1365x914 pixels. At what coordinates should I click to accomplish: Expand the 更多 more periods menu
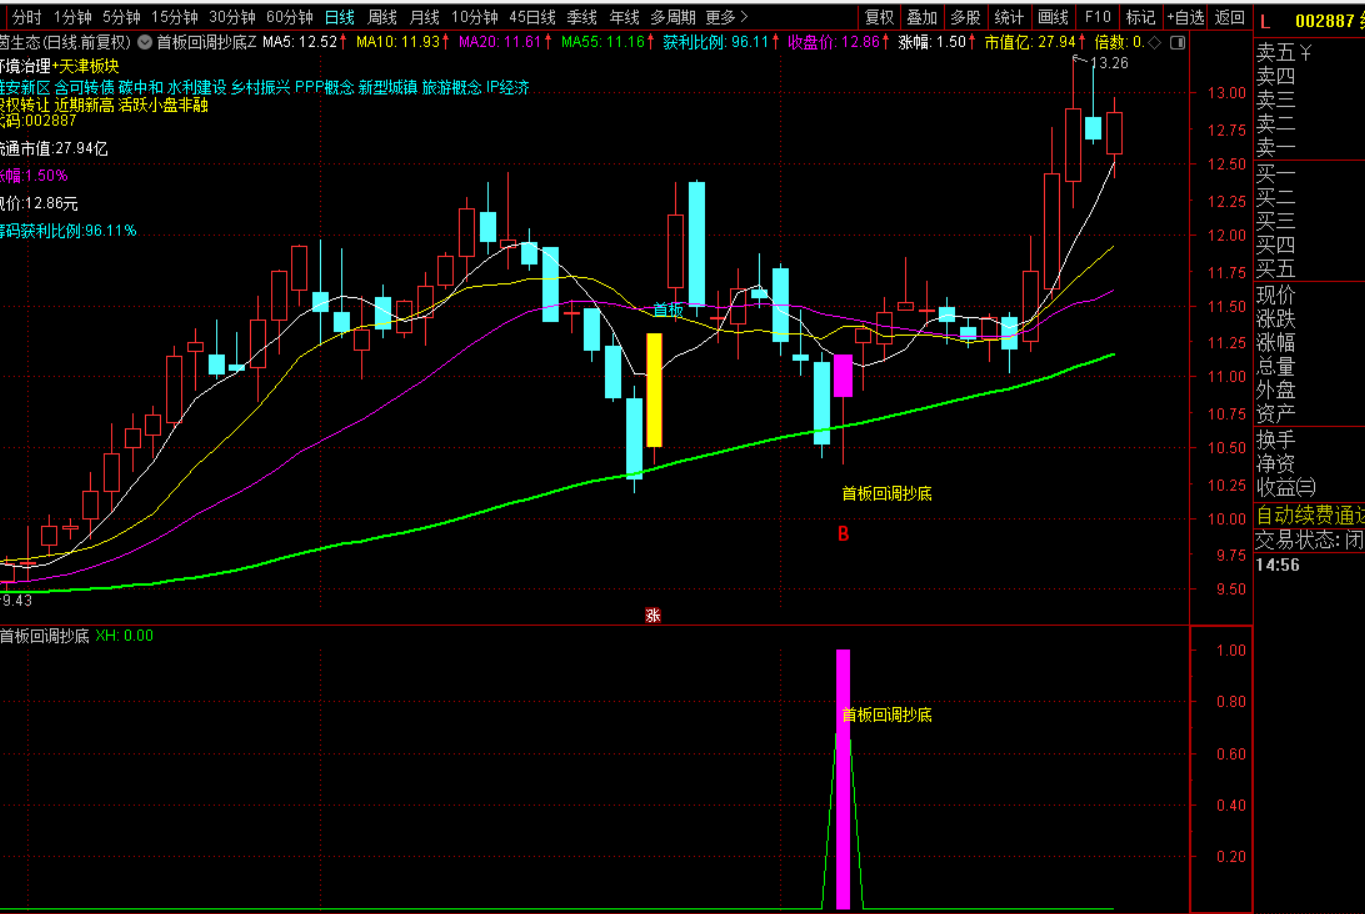click(727, 17)
